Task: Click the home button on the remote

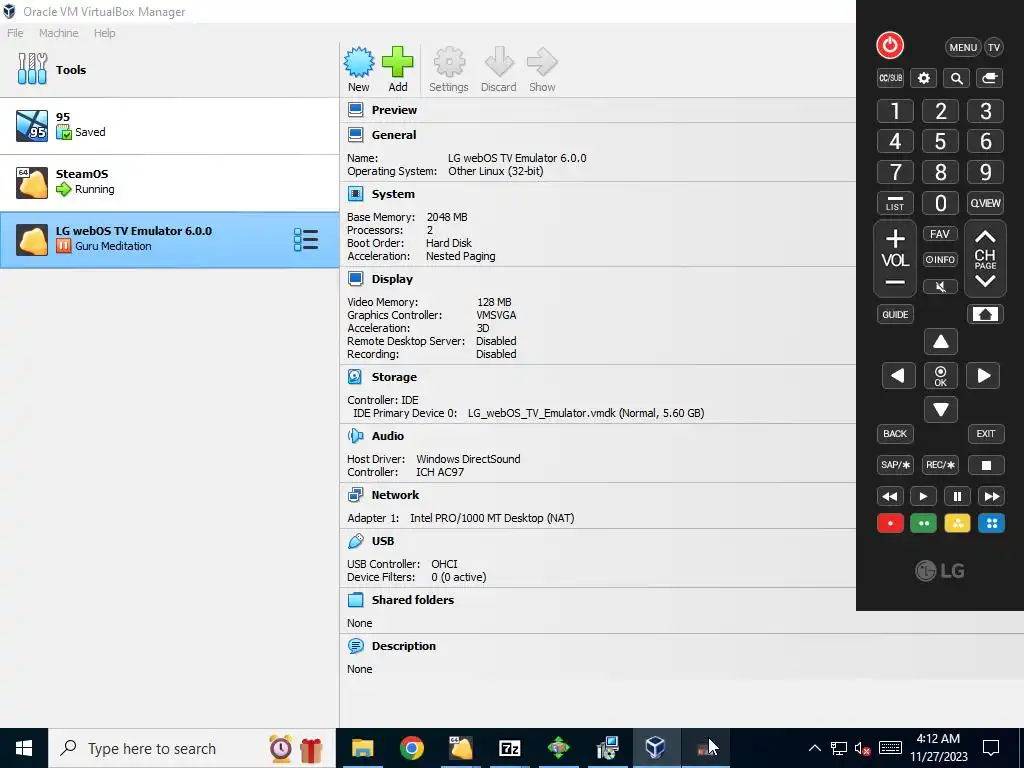Action: (x=985, y=314)
